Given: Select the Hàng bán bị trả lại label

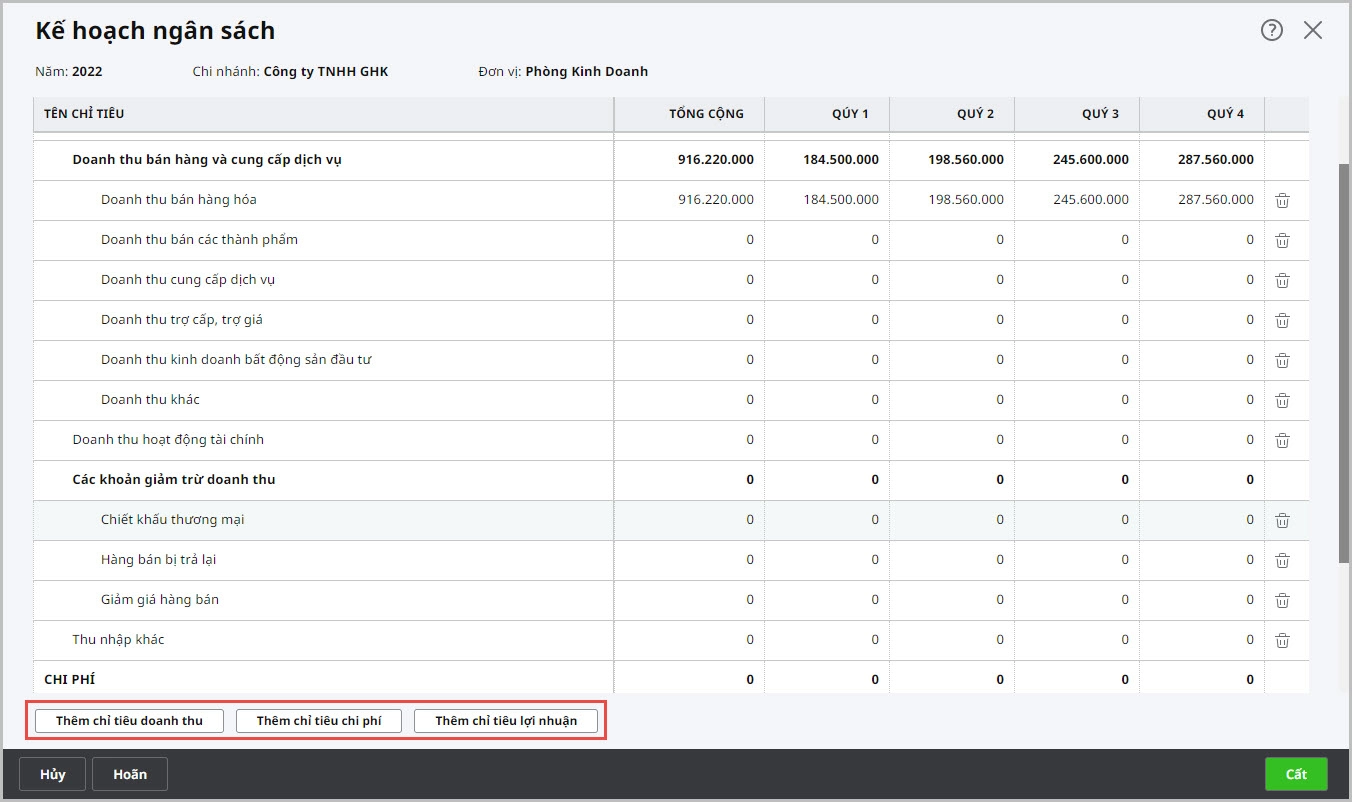Looking at the screenshot, I should [158, 560].
